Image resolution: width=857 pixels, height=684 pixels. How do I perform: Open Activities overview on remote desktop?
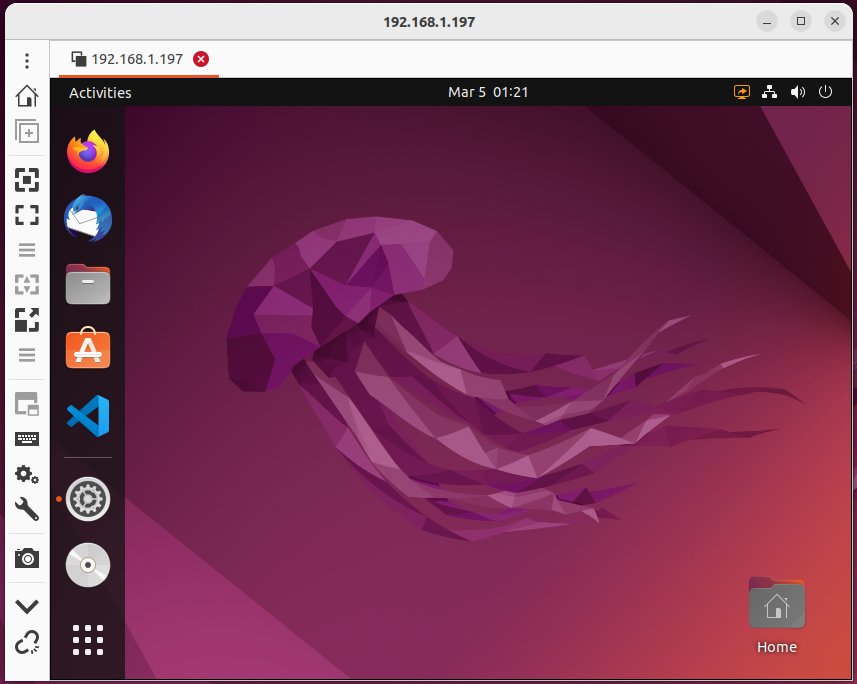tap(100, 93)
